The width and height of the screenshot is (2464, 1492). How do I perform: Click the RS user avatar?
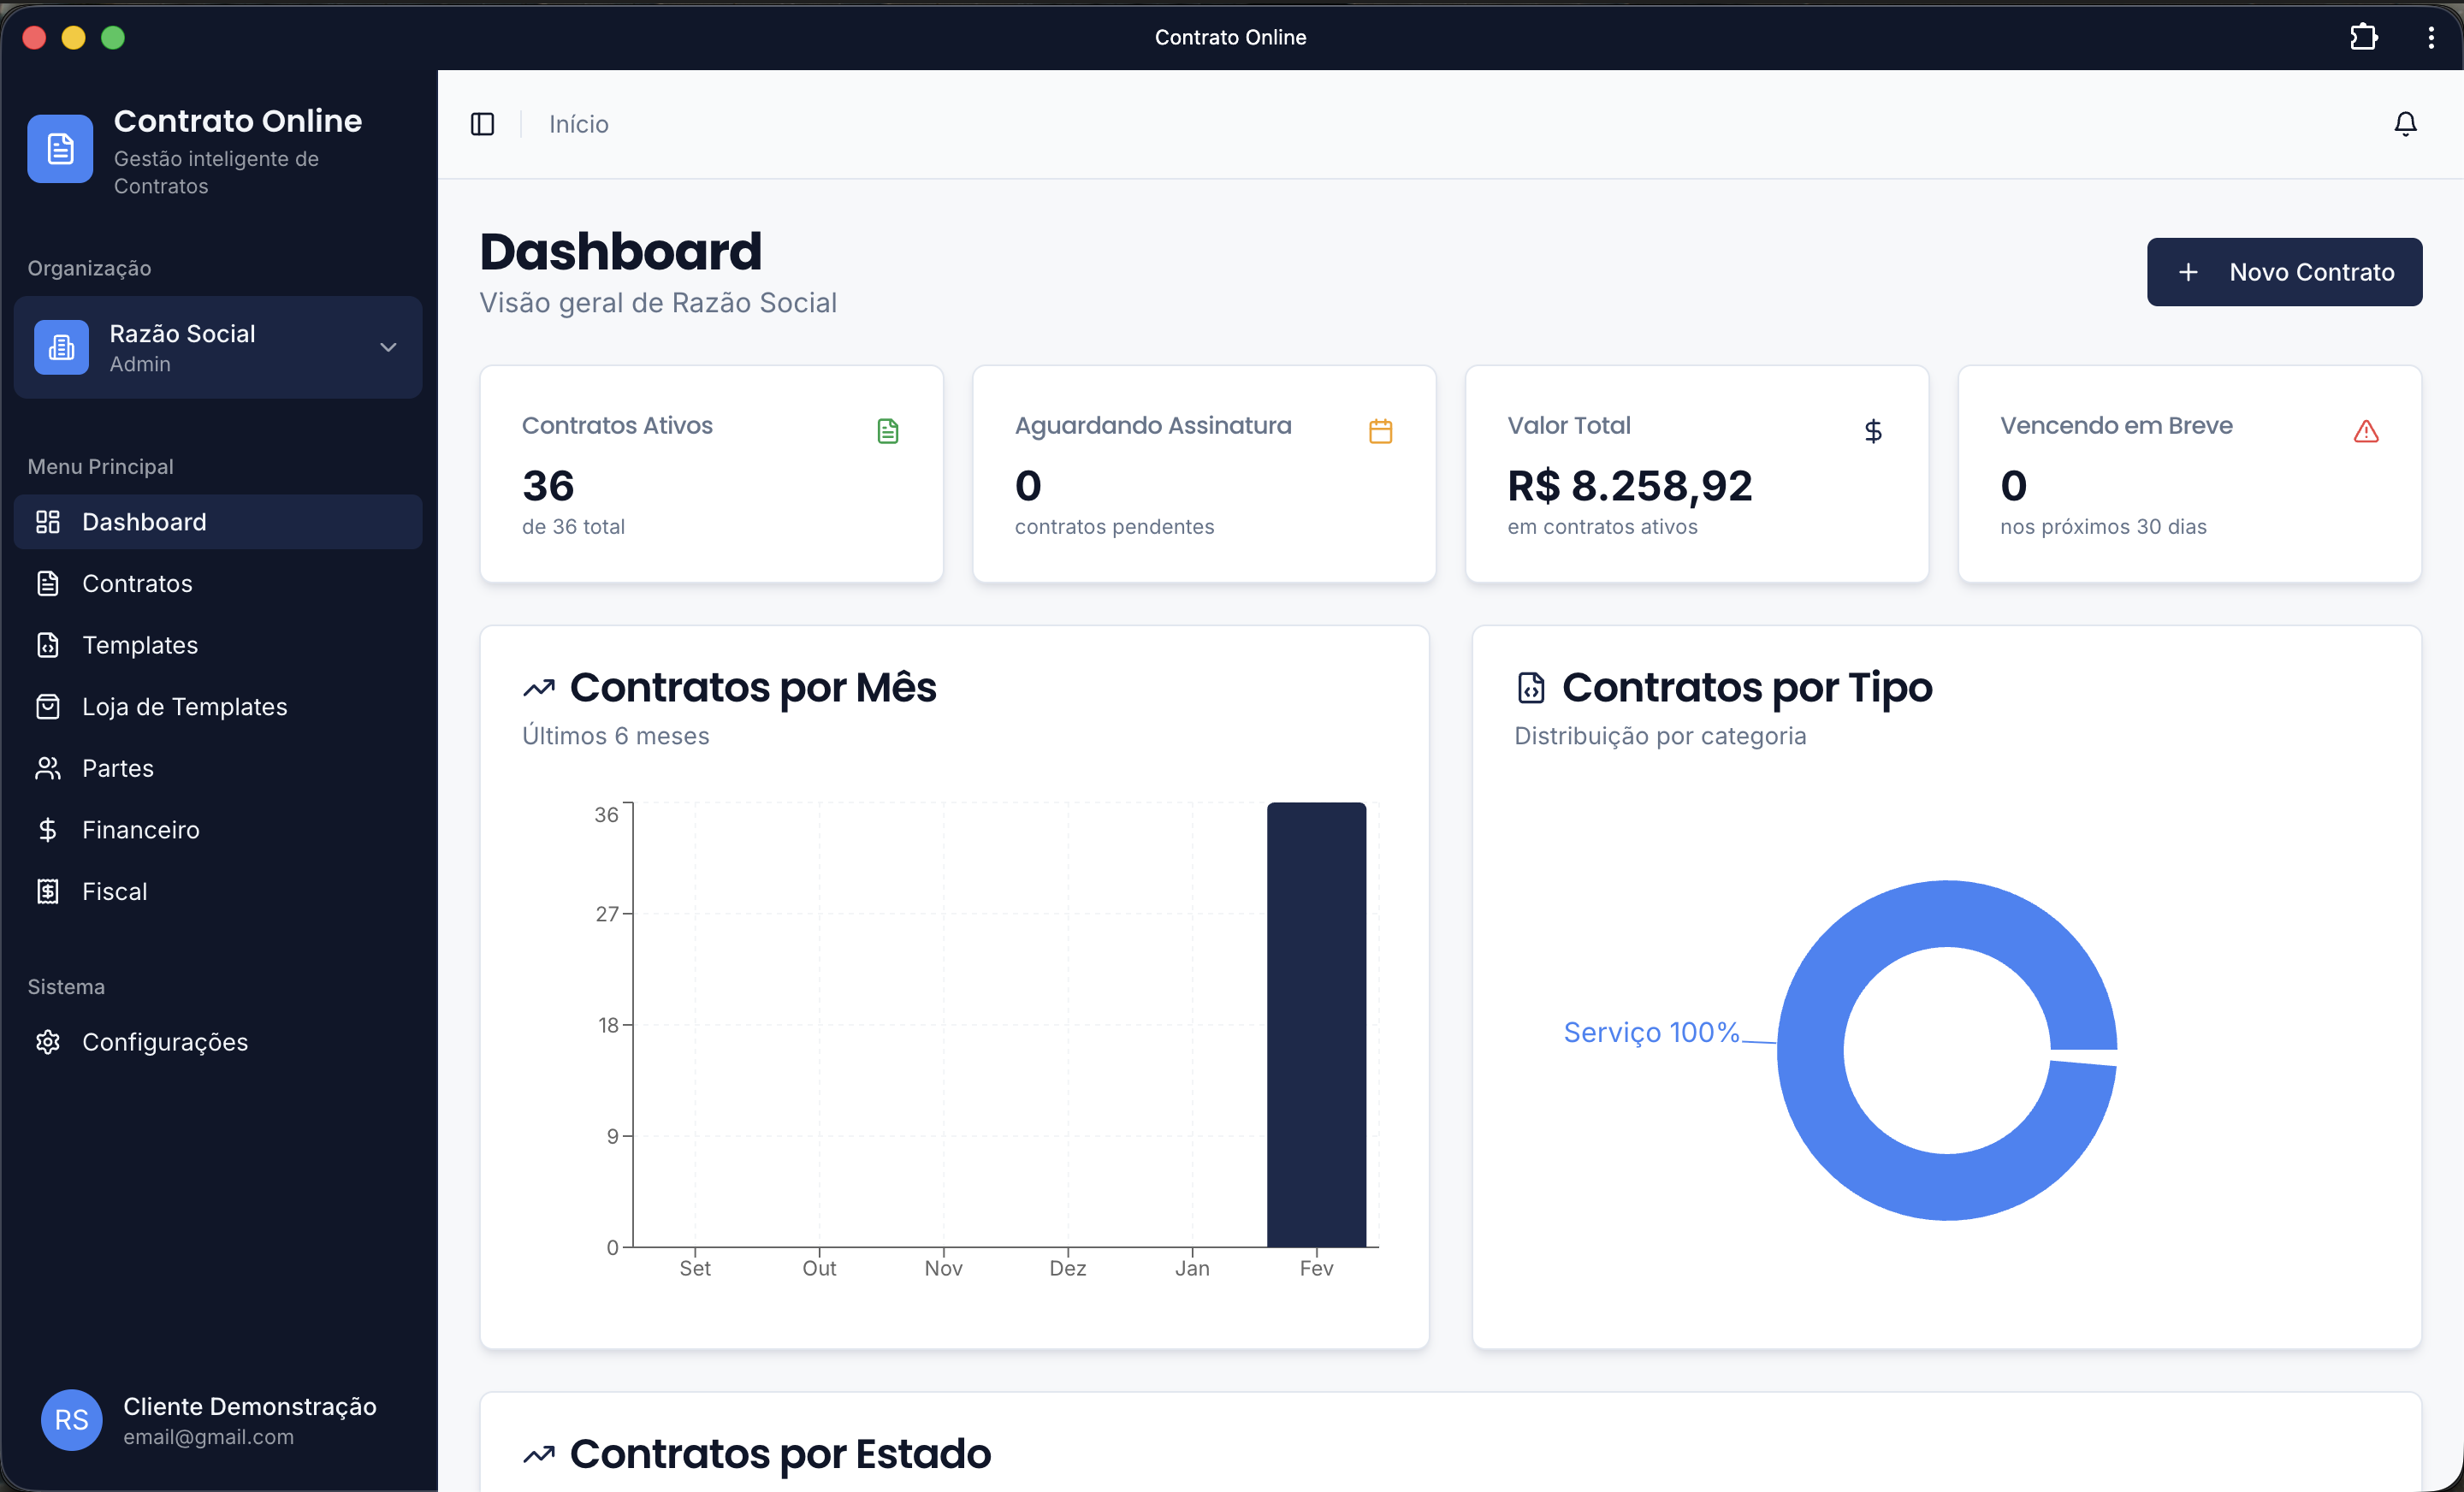pyautogui.click(x=72, y=1420)
